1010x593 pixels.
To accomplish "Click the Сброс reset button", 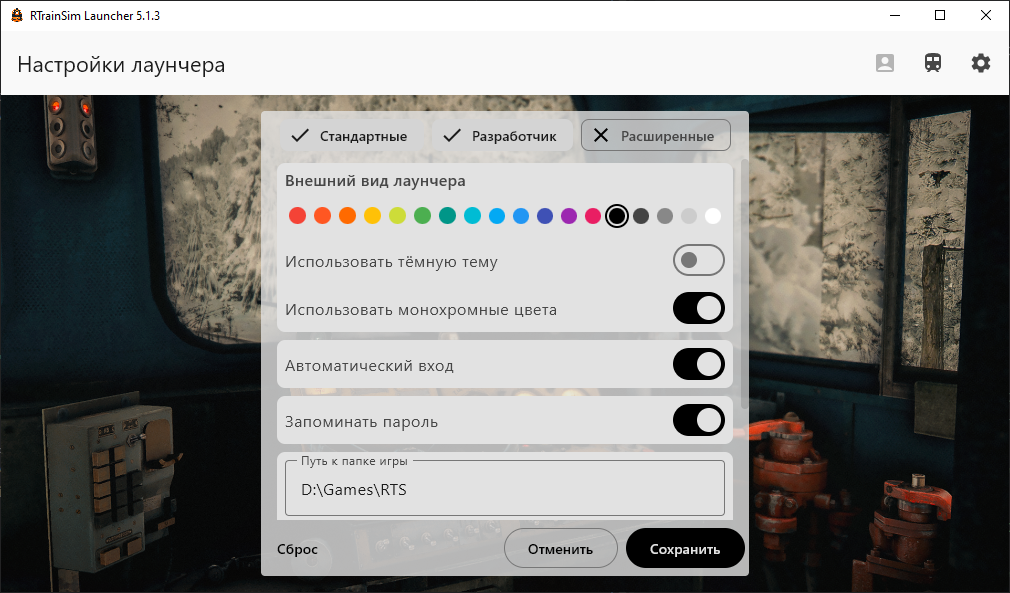I will pyautogui.click(x=298, y=549).
